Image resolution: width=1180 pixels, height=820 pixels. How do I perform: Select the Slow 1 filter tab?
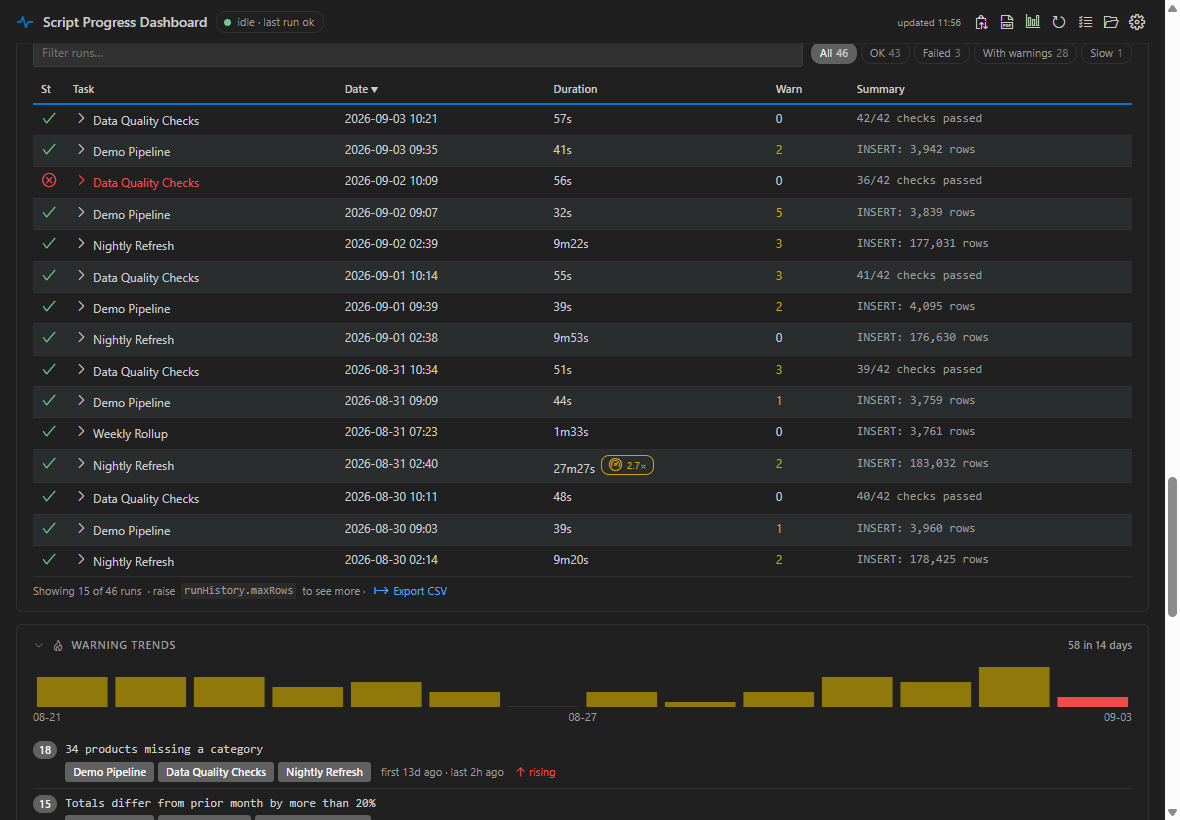coord(1106,53)
